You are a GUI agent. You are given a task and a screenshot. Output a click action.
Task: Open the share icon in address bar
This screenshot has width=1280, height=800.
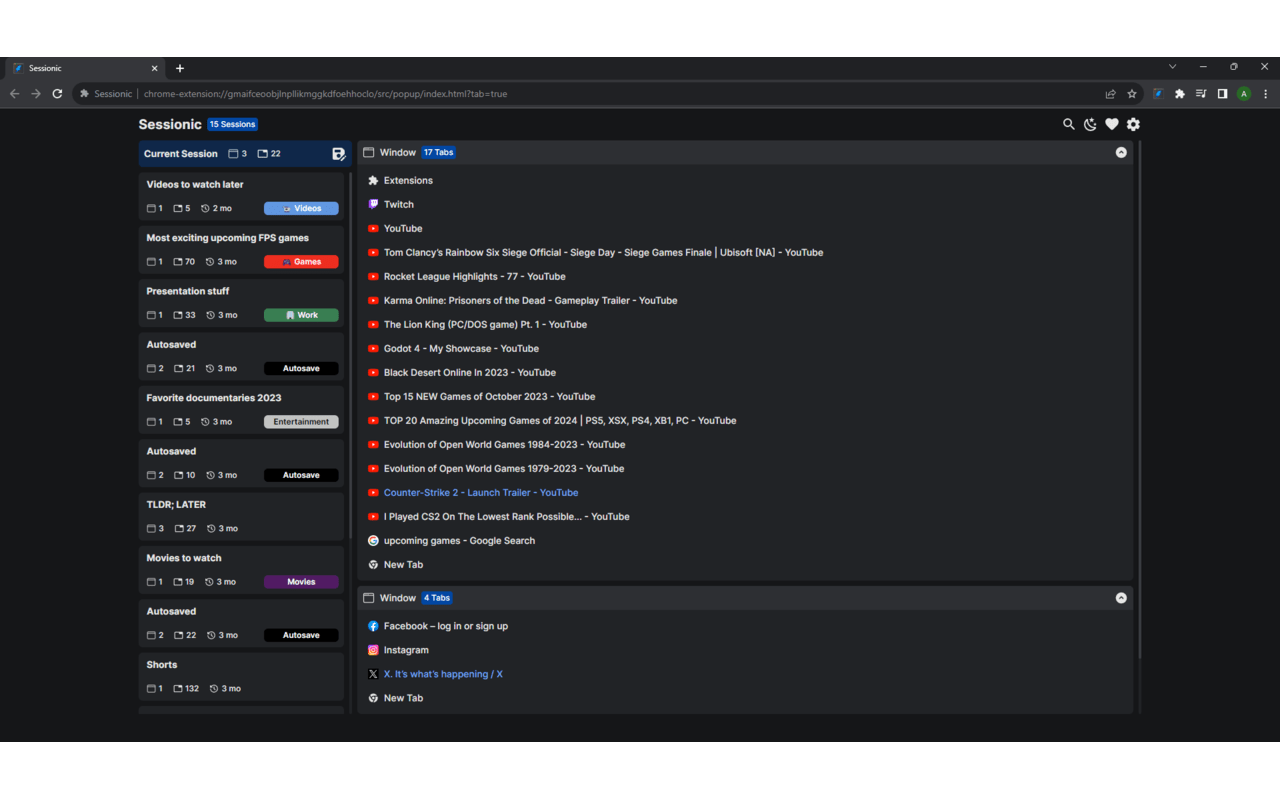click(1110, 94)
